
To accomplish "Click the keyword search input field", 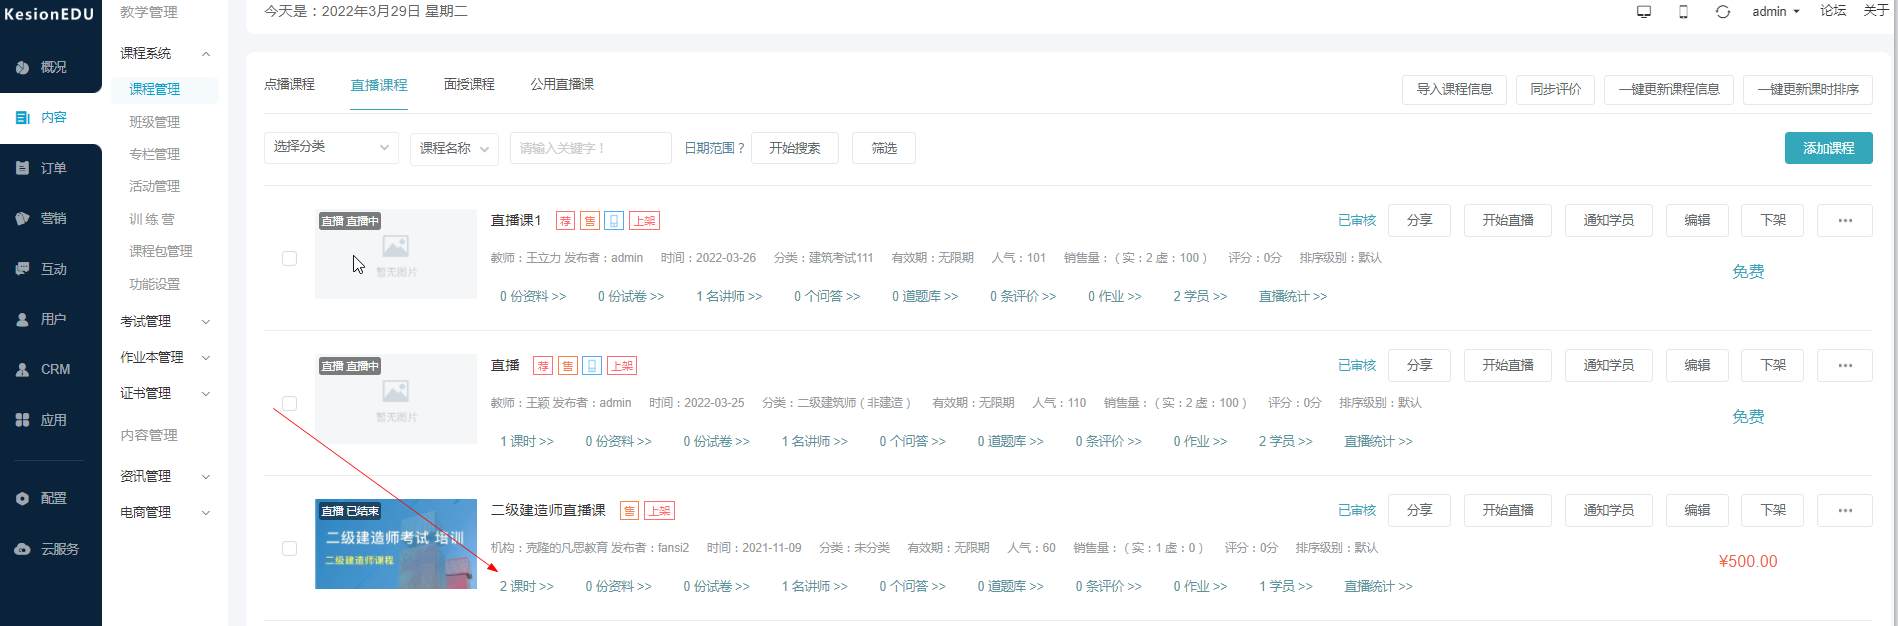I will (590, 148).
